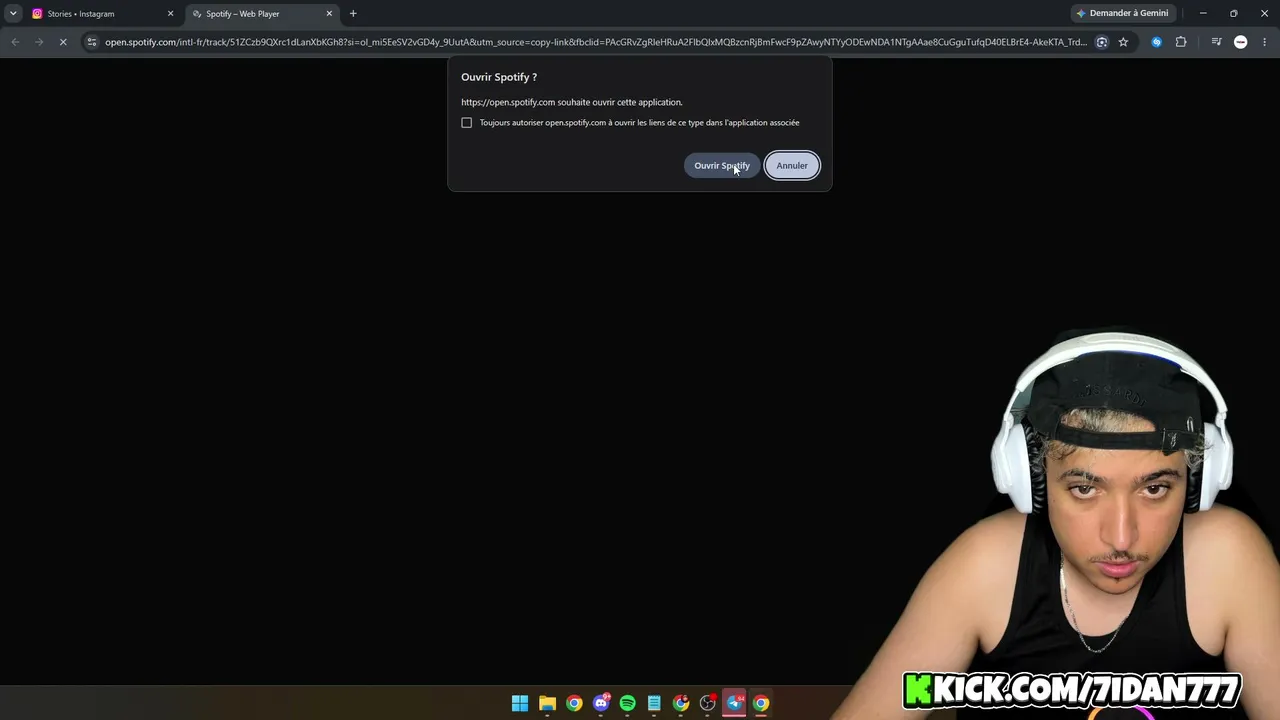Open the Chrome three-dot menu
Screen dimensions: 1280x720
(1265, 42)
